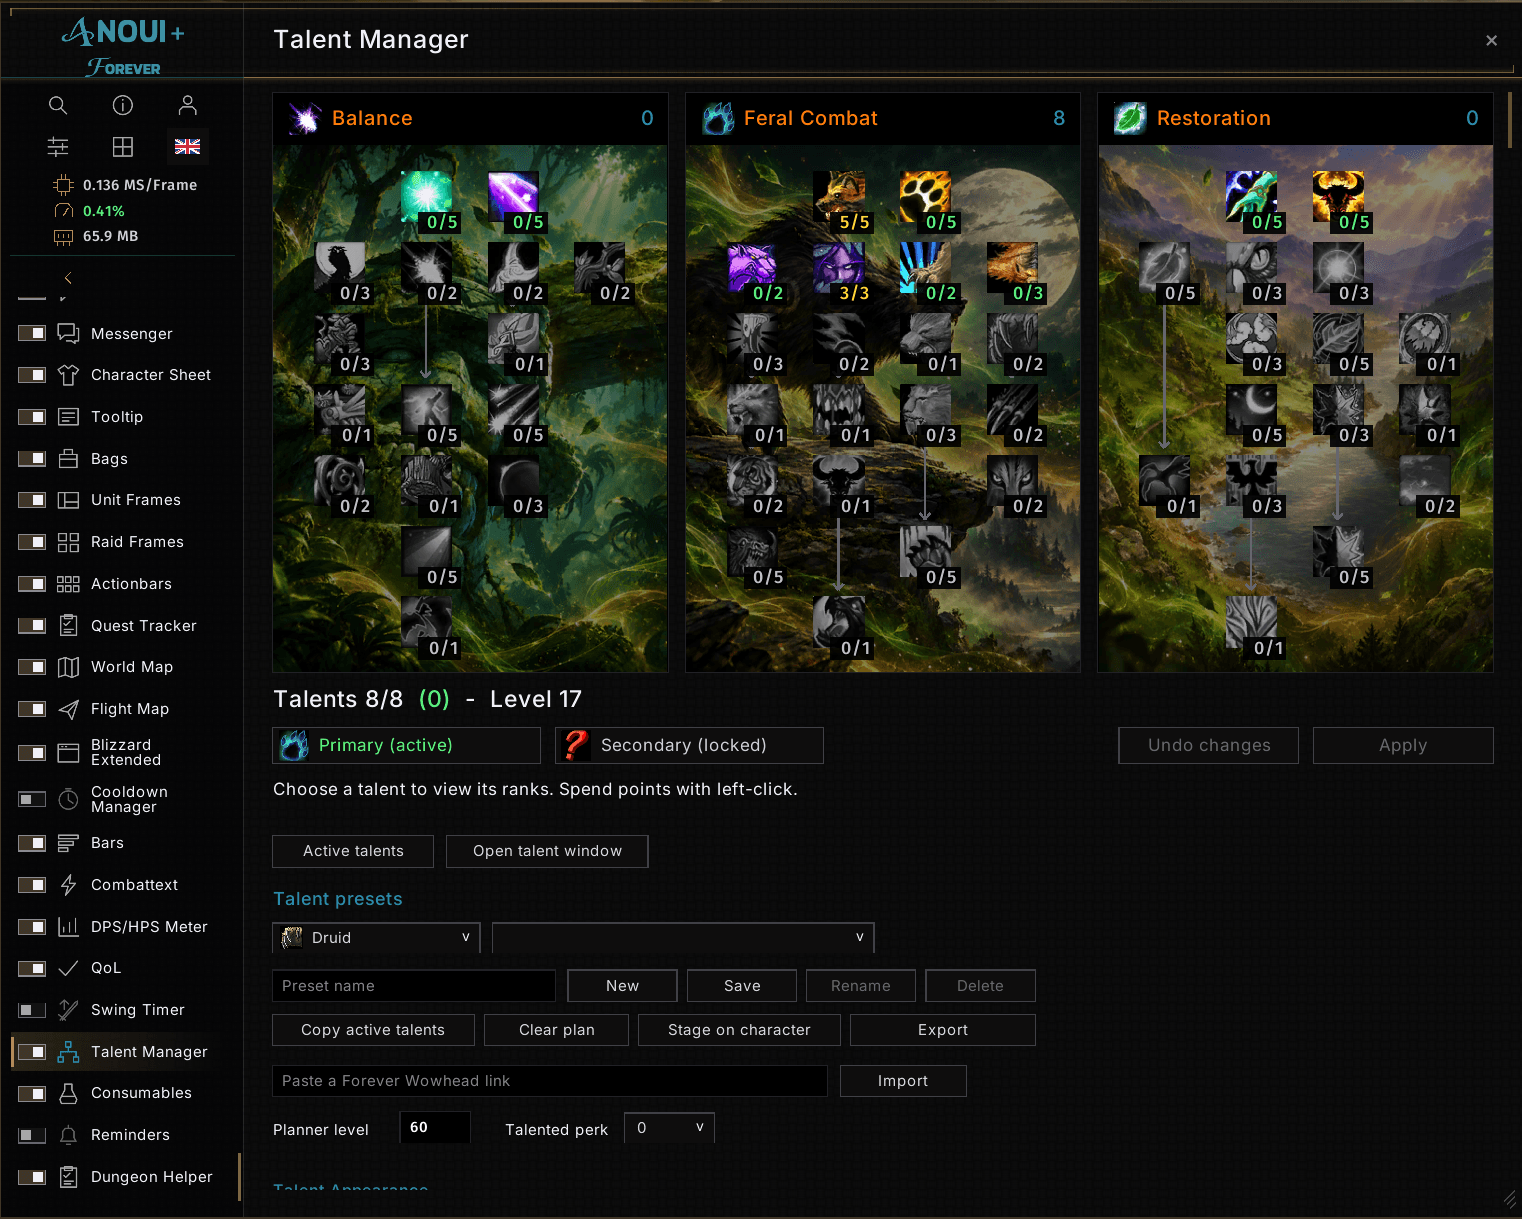The height and width of the screenshot is (1219, 1522).
Task: Go to the World Map section
Action: 132,667
